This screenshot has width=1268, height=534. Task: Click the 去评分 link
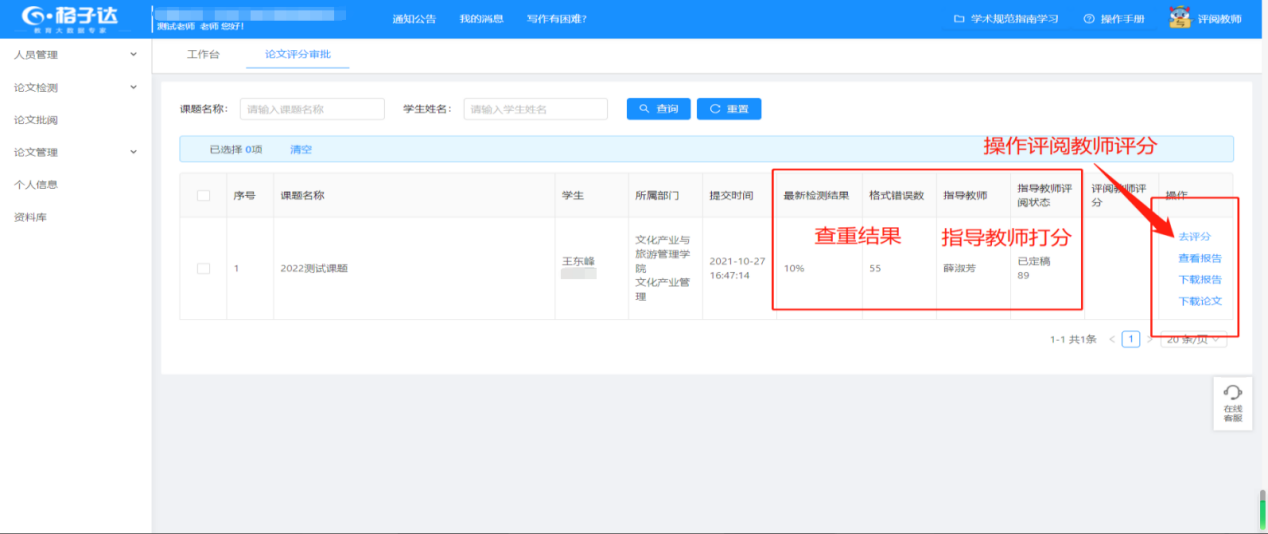1194,237
